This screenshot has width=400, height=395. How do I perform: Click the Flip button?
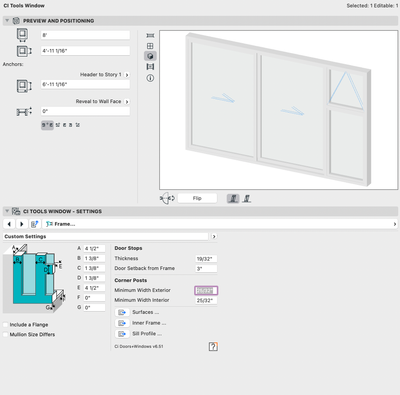[x=197, y=198]
